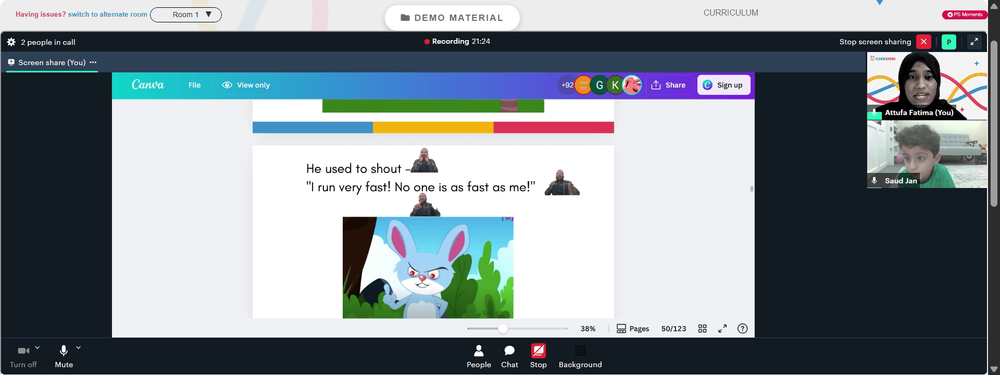Open the grid view icon

(x=702, y=329)
